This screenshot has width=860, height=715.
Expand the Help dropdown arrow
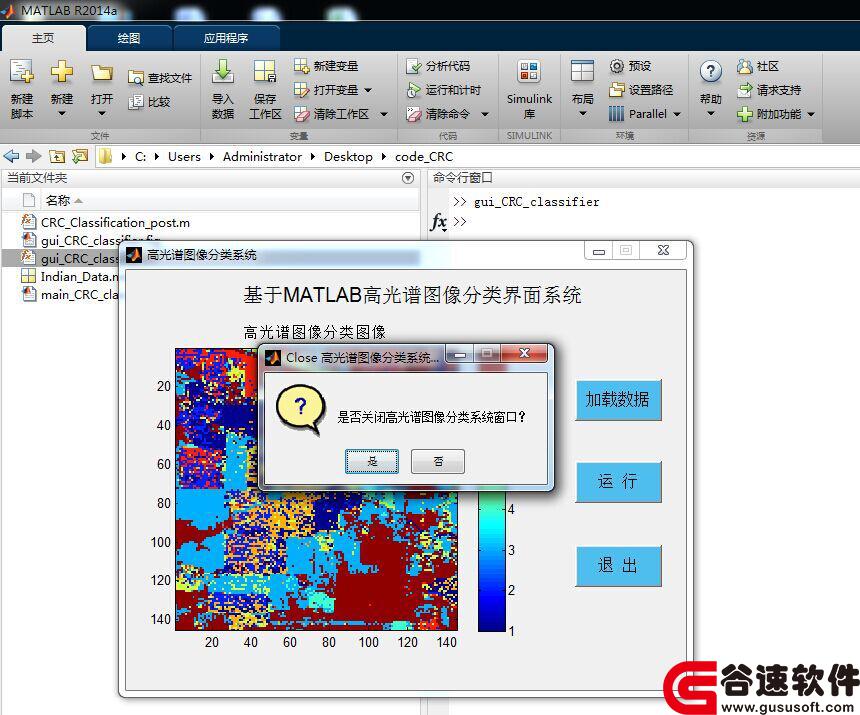pyautogui.click(x=711, y=114)
